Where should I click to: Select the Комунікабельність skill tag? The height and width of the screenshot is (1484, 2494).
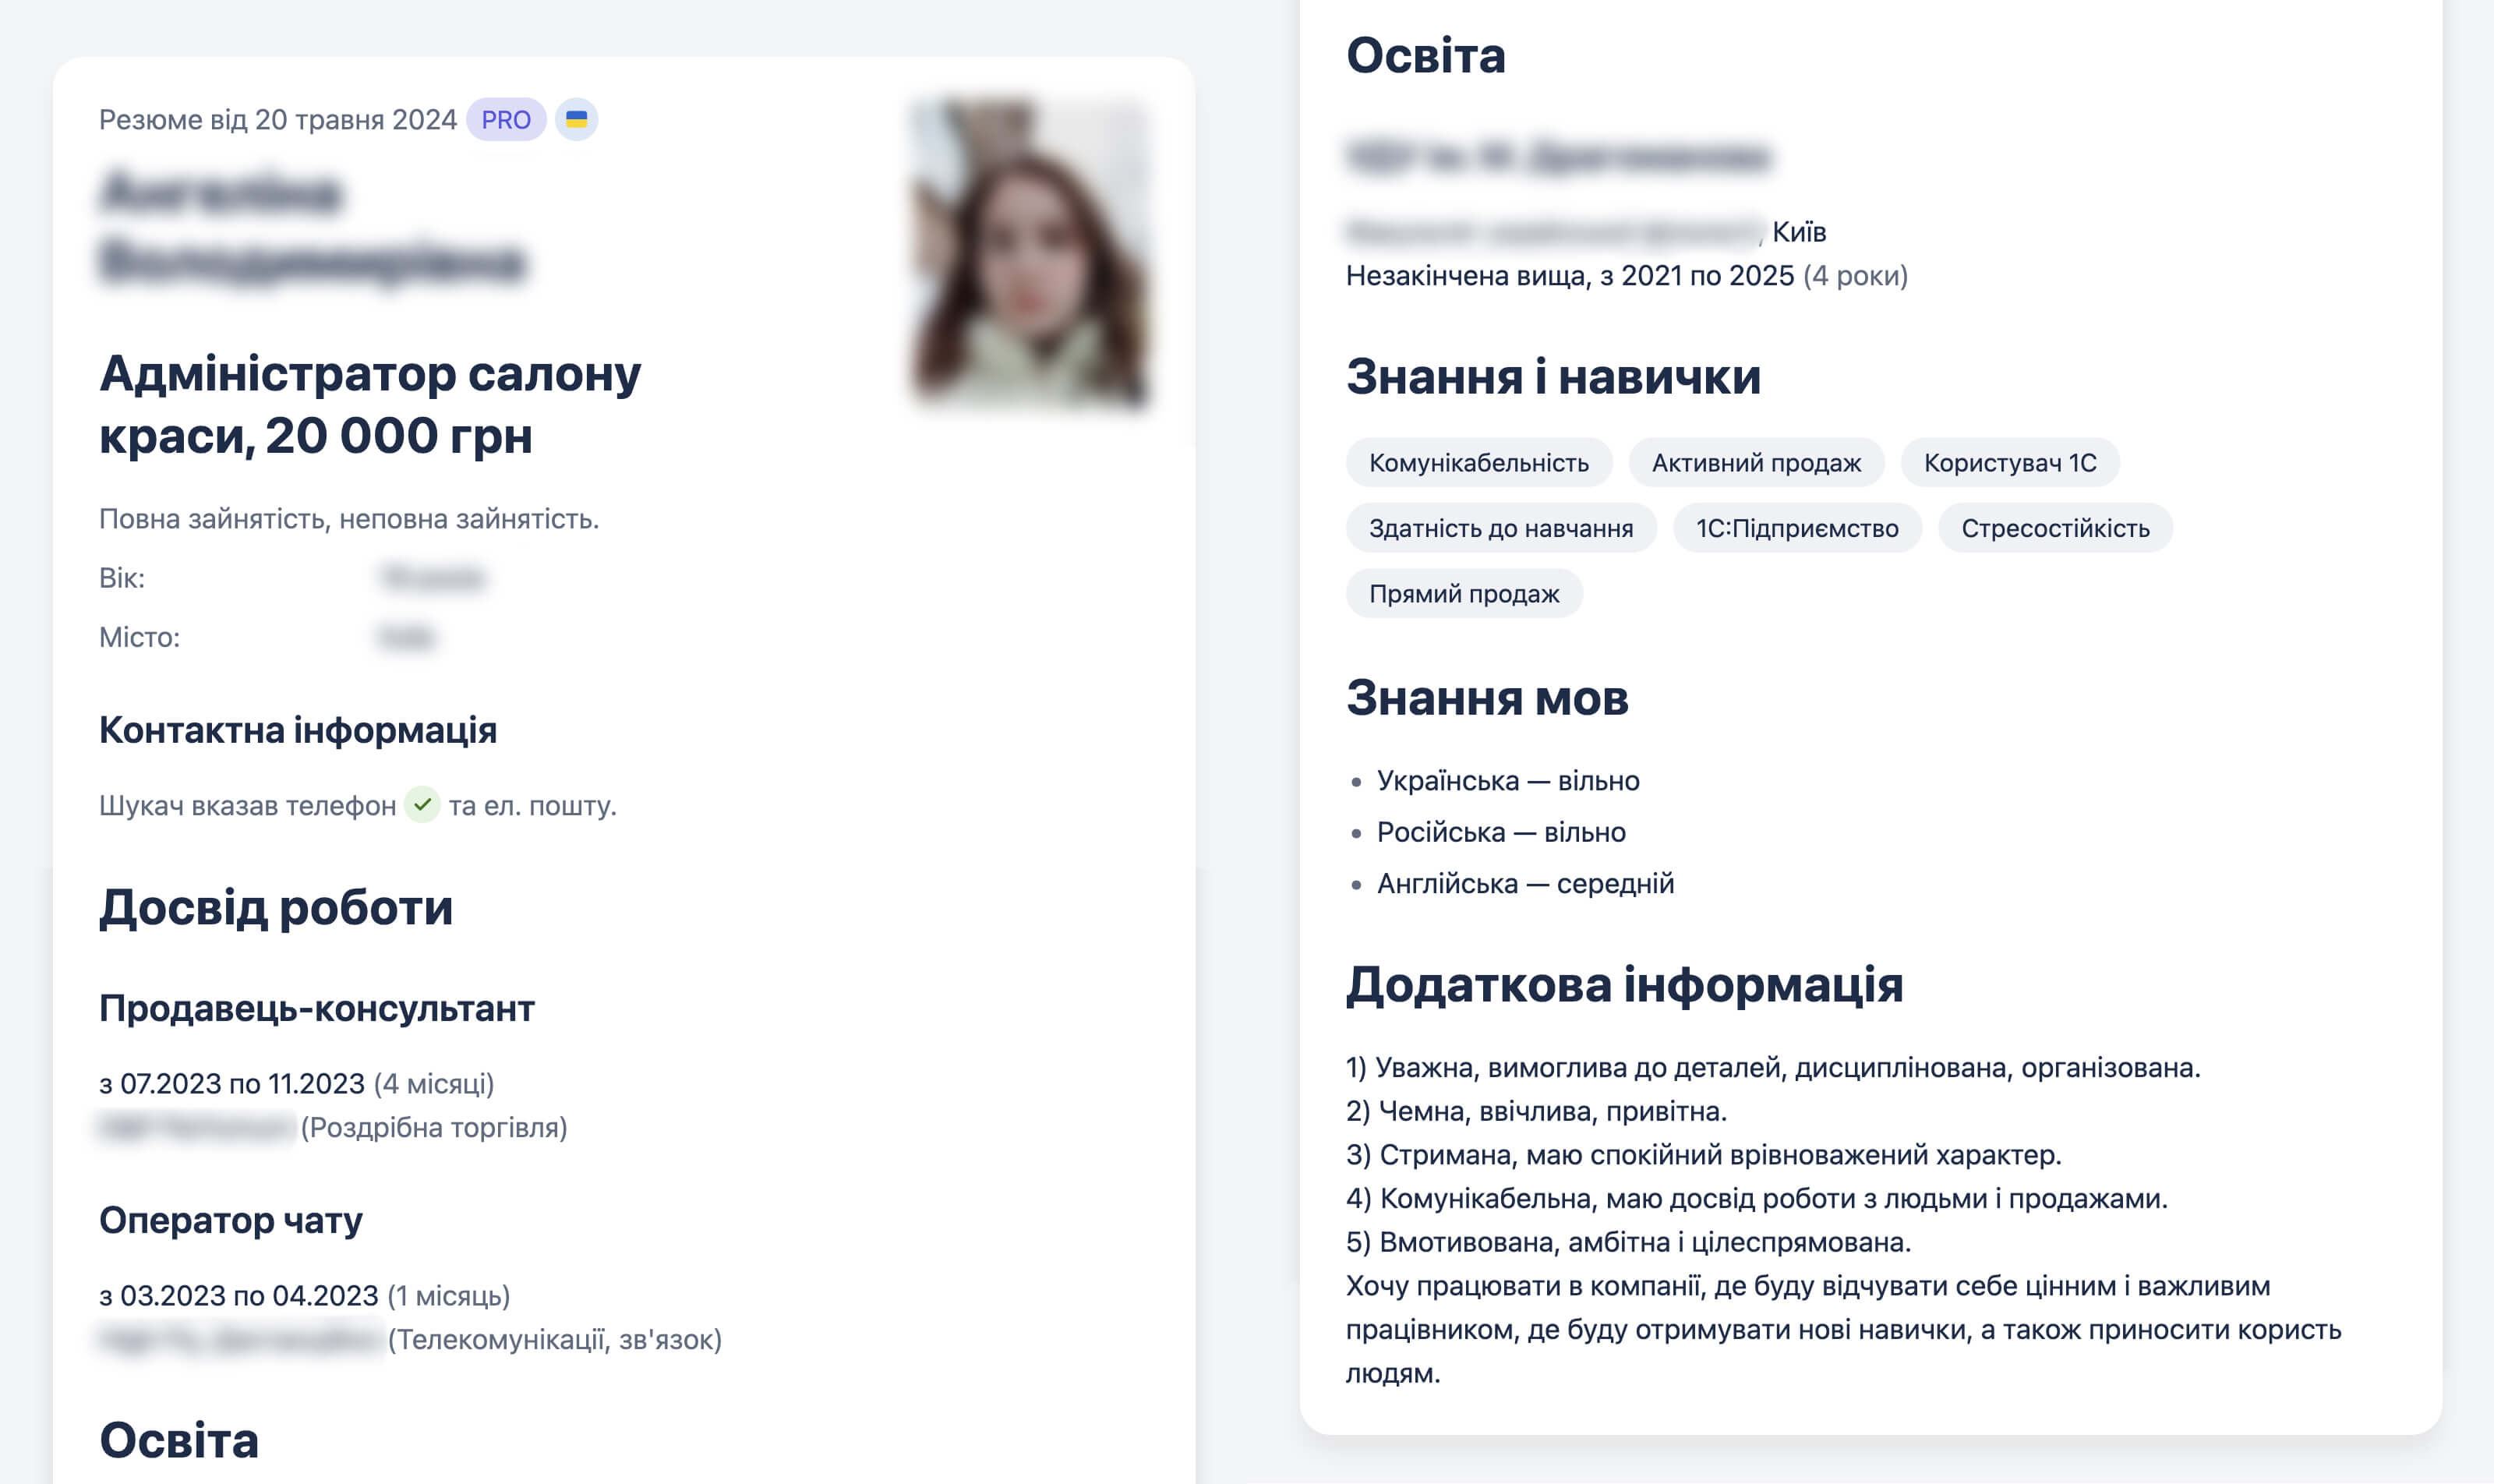click(1478, 463)
